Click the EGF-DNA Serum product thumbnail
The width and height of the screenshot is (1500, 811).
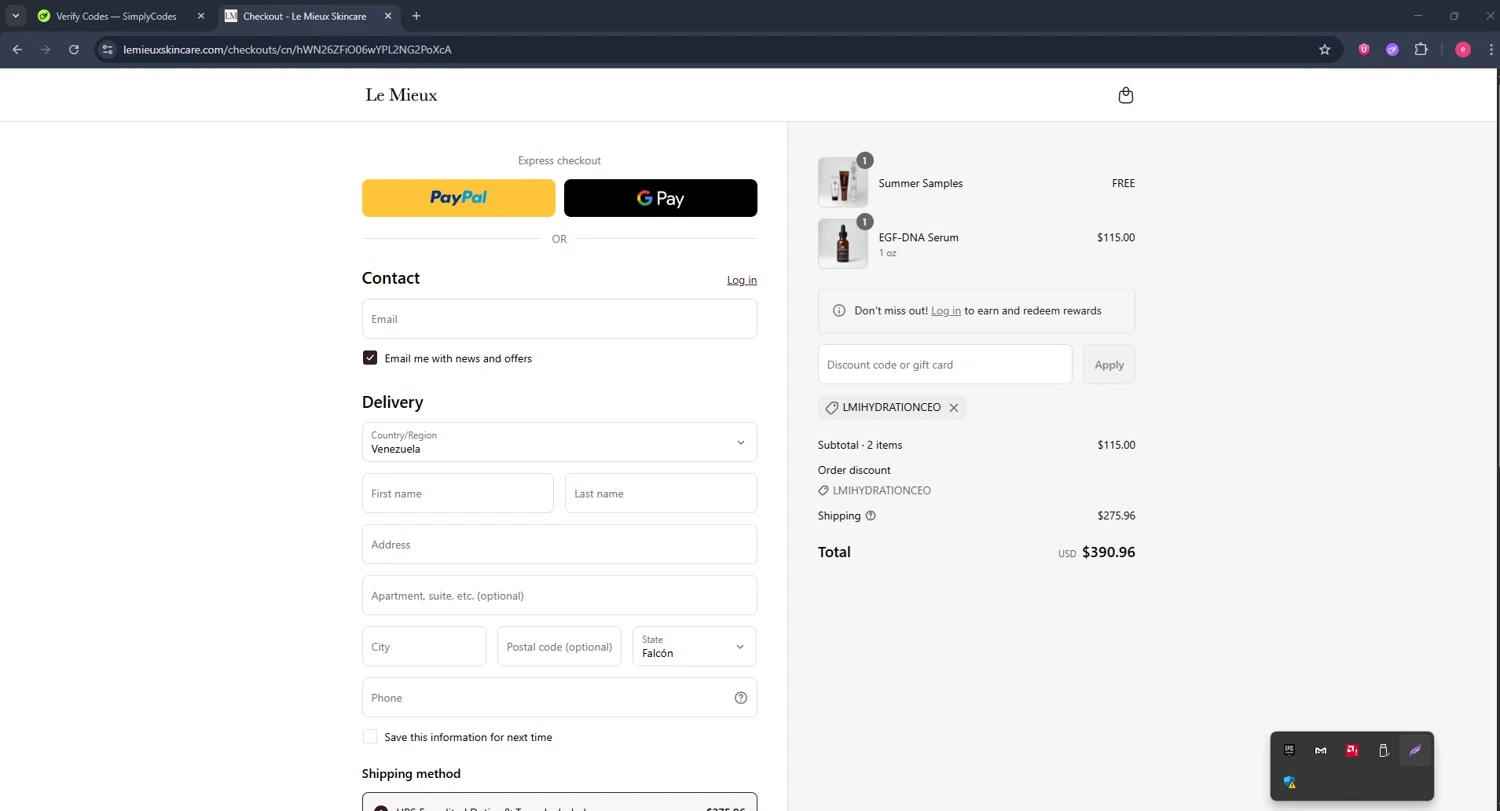(842, 244)
